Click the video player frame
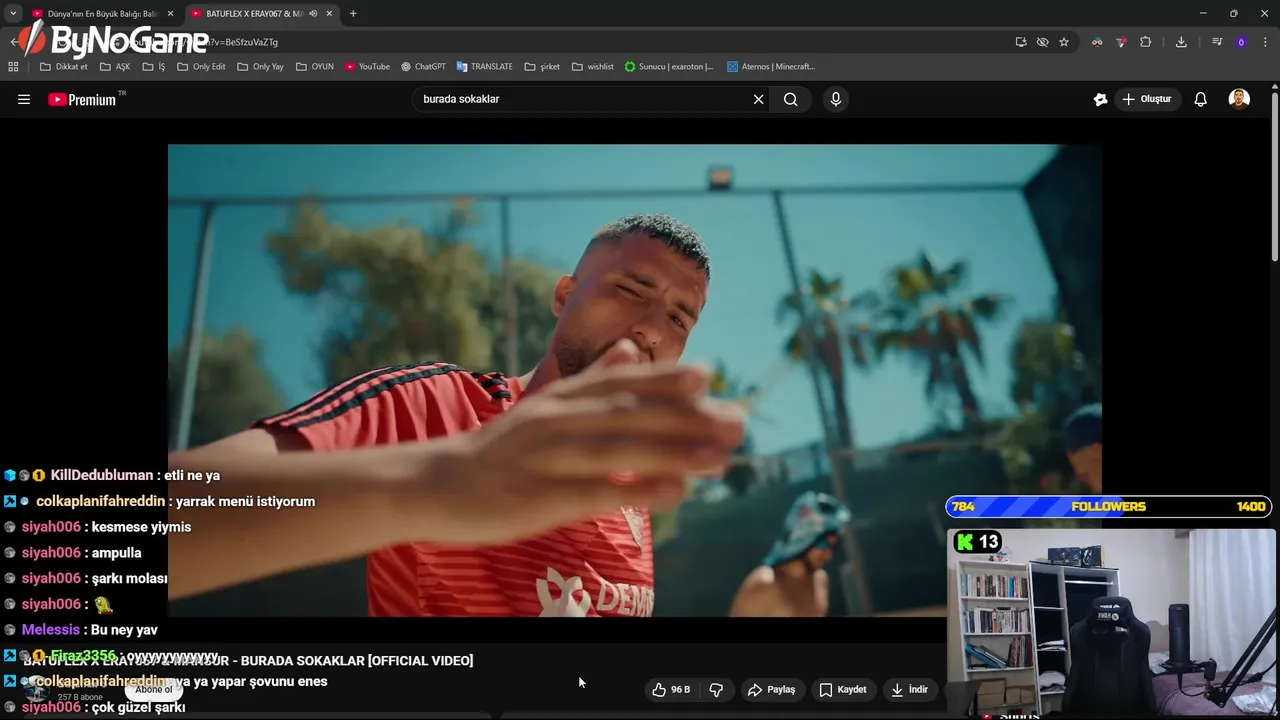Viewport: 1280px width, 720px height. pyautogui.click(x=634, y=380)
